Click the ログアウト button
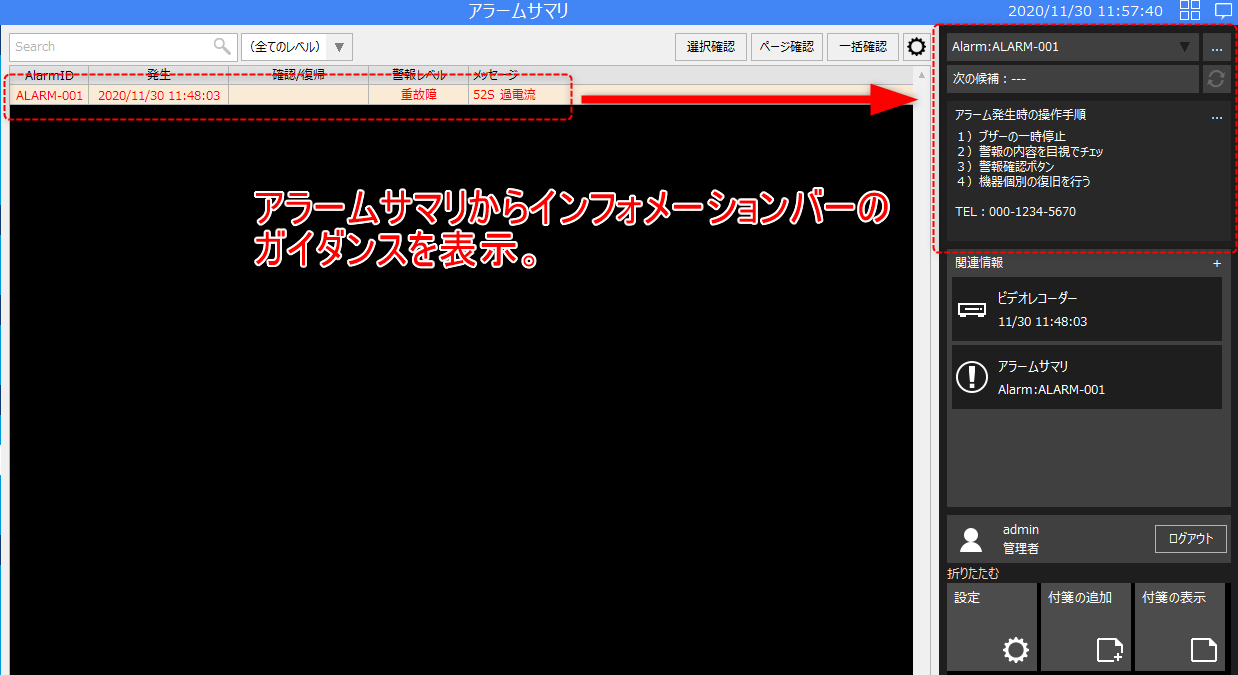The image size is (1238, 675). [x=1190, y=539]
